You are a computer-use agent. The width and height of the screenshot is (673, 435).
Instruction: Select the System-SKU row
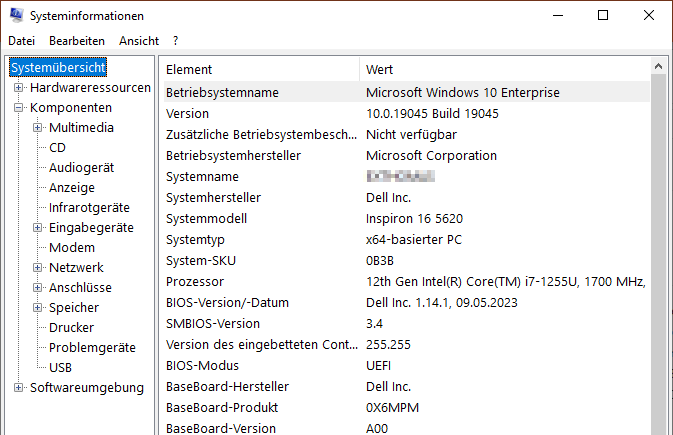click(x=406, y=261)
